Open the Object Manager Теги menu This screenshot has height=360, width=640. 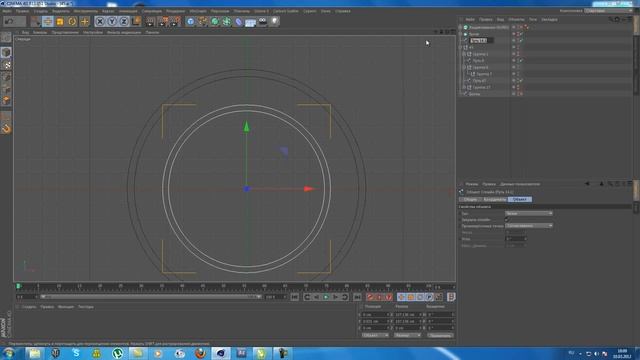click(533, 19)
